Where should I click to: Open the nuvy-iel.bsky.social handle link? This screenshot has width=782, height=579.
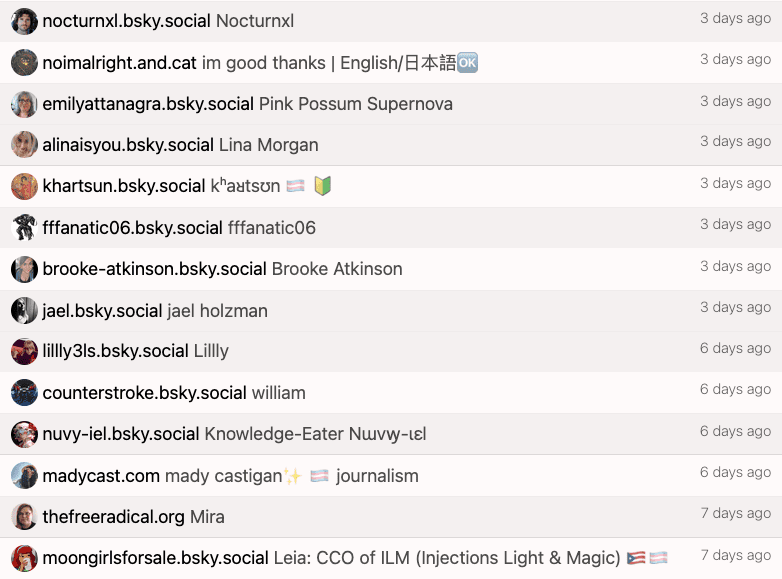(121, 434)
